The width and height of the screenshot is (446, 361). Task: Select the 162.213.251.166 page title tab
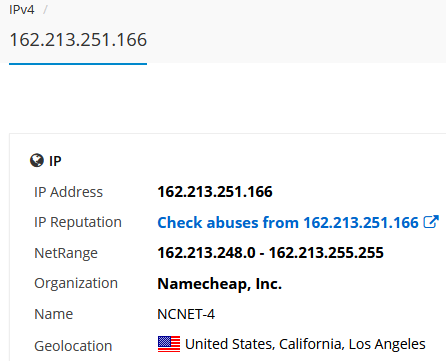pyautogui.click(x=78, y=40)
